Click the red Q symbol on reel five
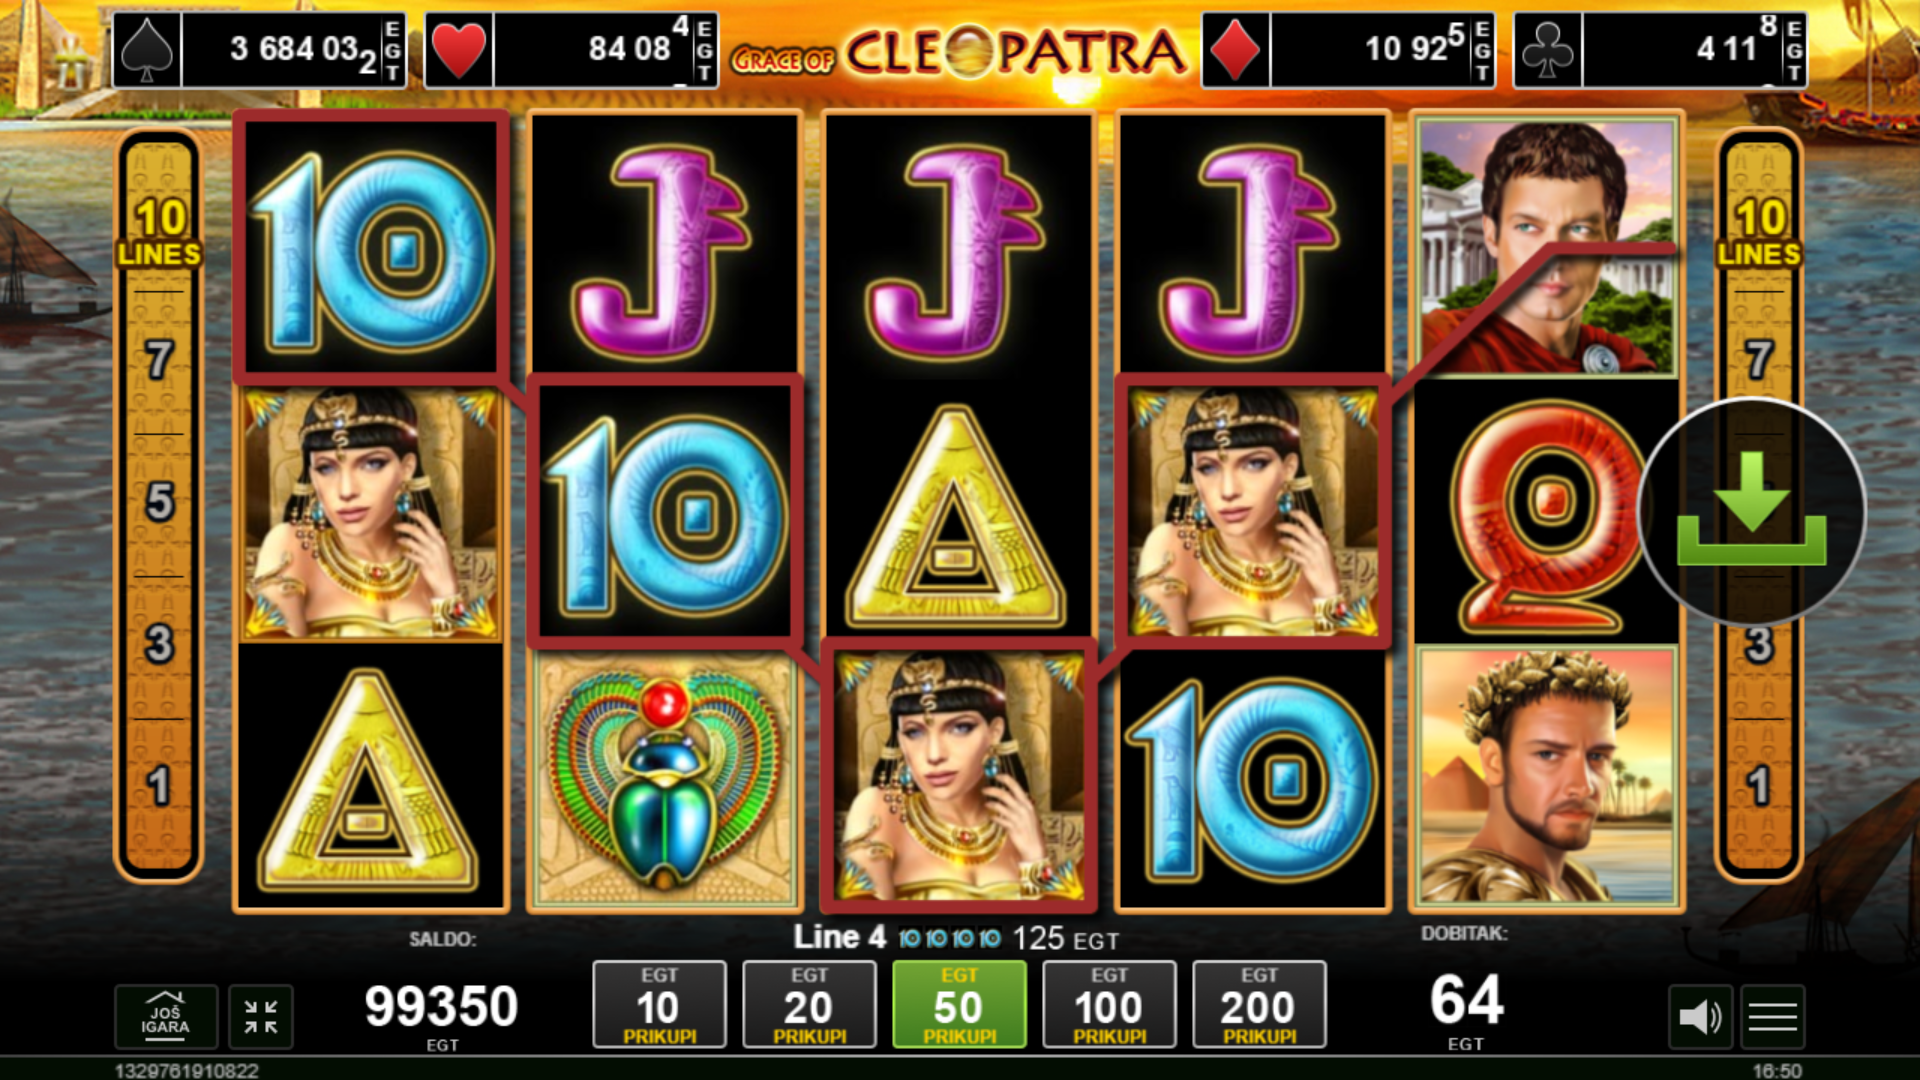Screen dimensions: 1920x1080 (x=1546, y=513)
